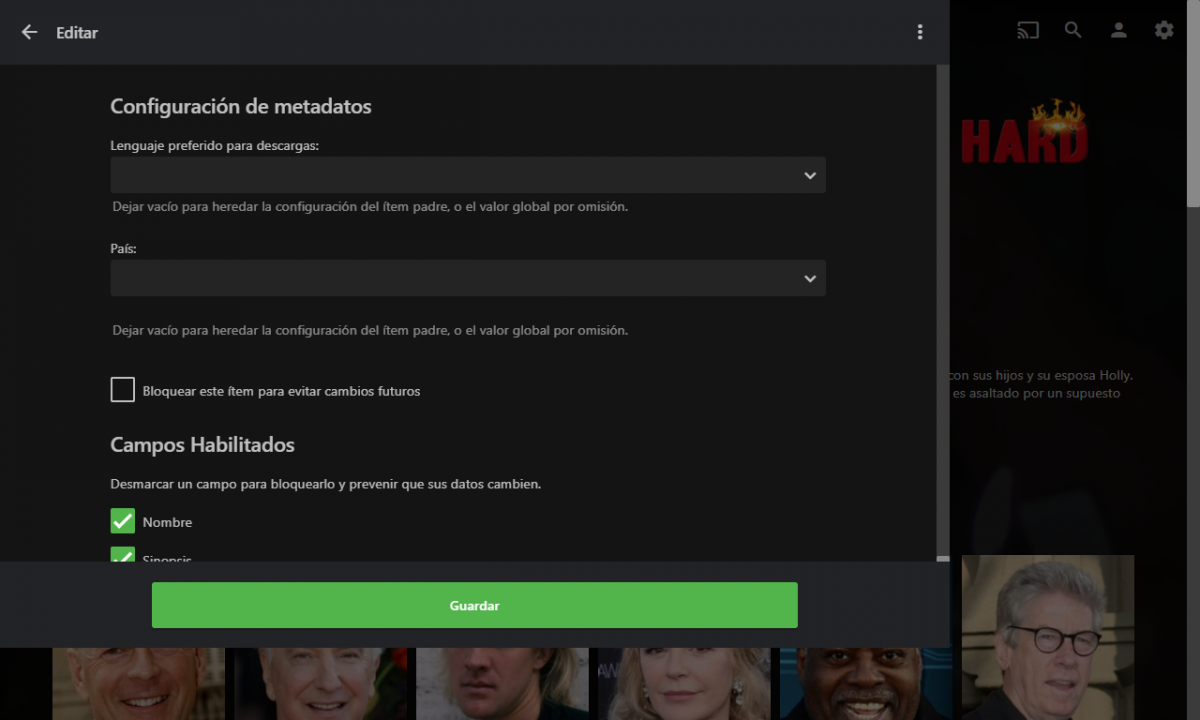Click the Campos Habilitados heading
Image resolution: width=1200 pixels, height=720 pixels.
coord(202,444)
